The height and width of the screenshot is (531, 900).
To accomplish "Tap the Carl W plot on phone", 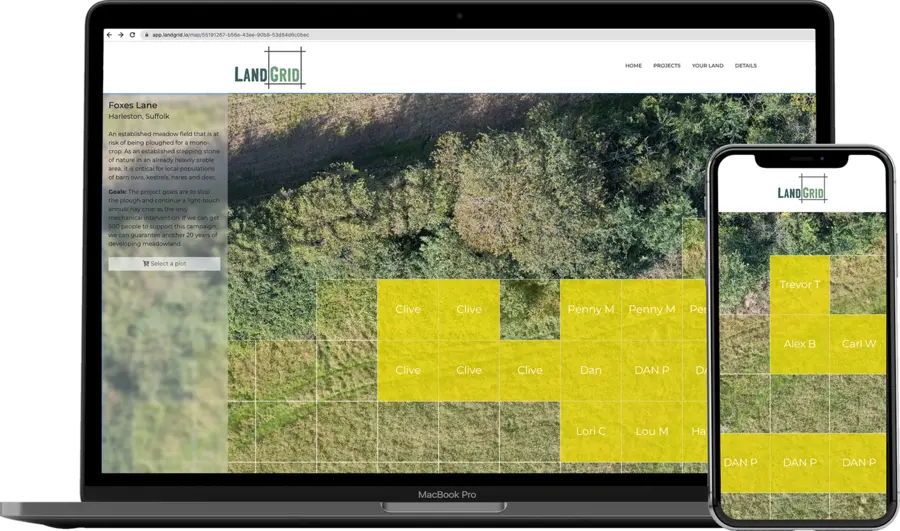I will coord(858,344).
